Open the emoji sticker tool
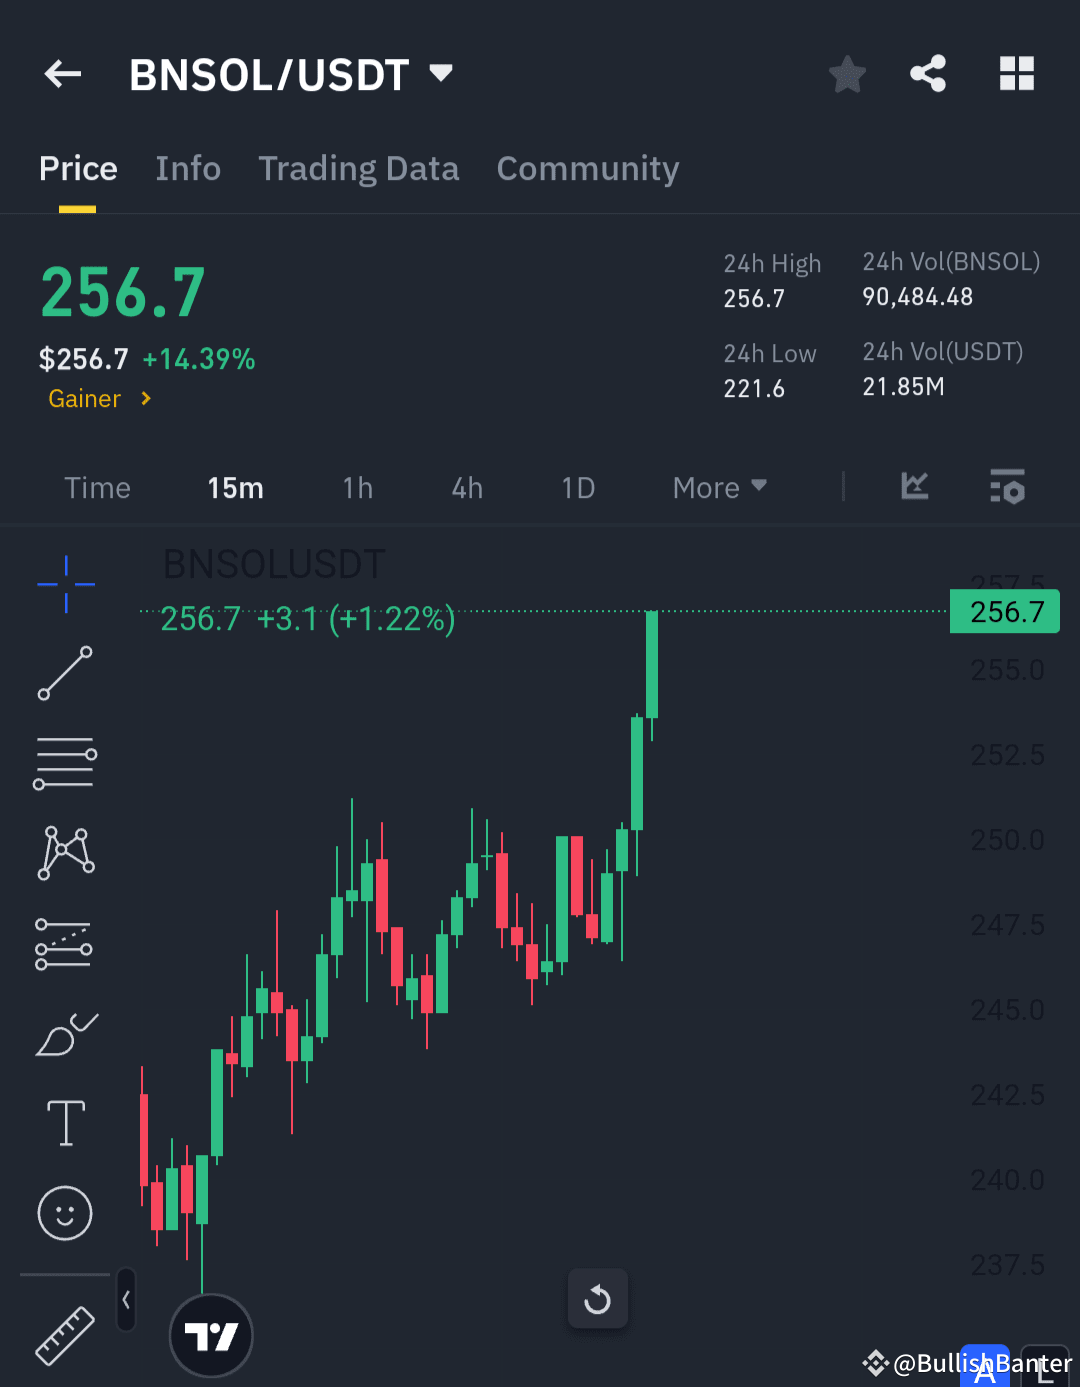Screen dimensions: 1080x1387 click(65, 1213)
